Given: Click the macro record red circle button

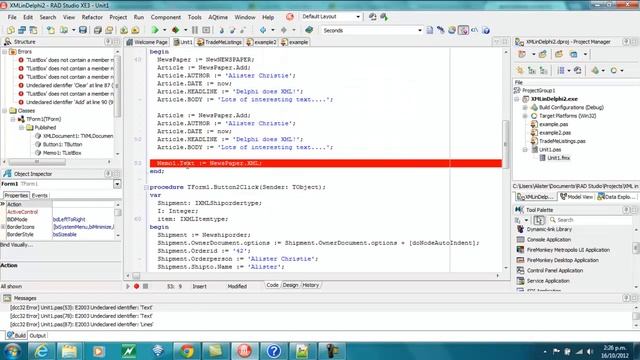Looking at the screenshot, I should 137,287.
